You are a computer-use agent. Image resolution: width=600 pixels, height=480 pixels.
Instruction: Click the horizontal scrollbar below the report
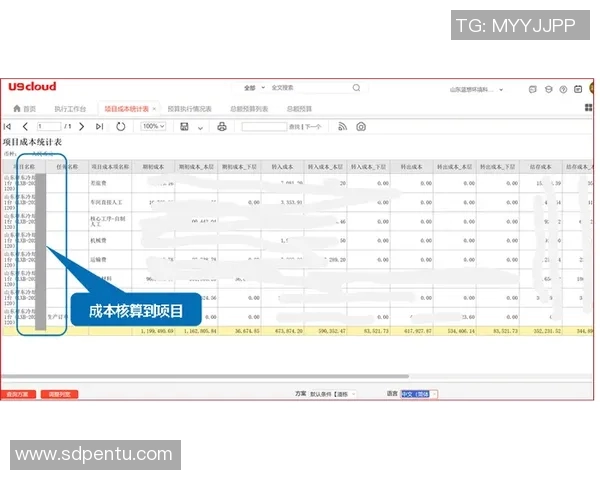(205, 376)
